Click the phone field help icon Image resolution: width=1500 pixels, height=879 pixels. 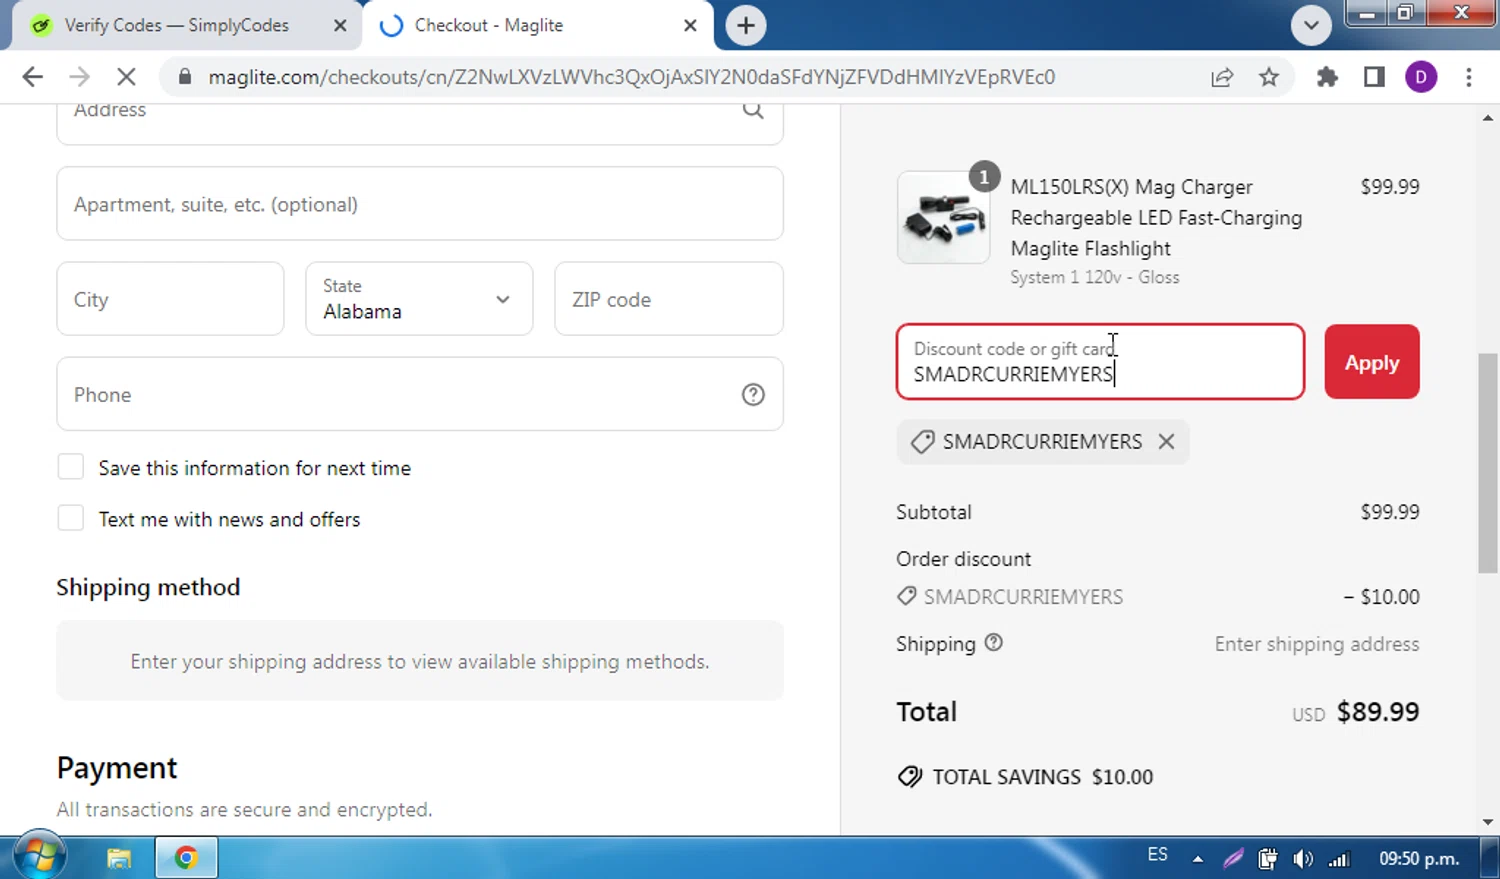pos(753,395)
